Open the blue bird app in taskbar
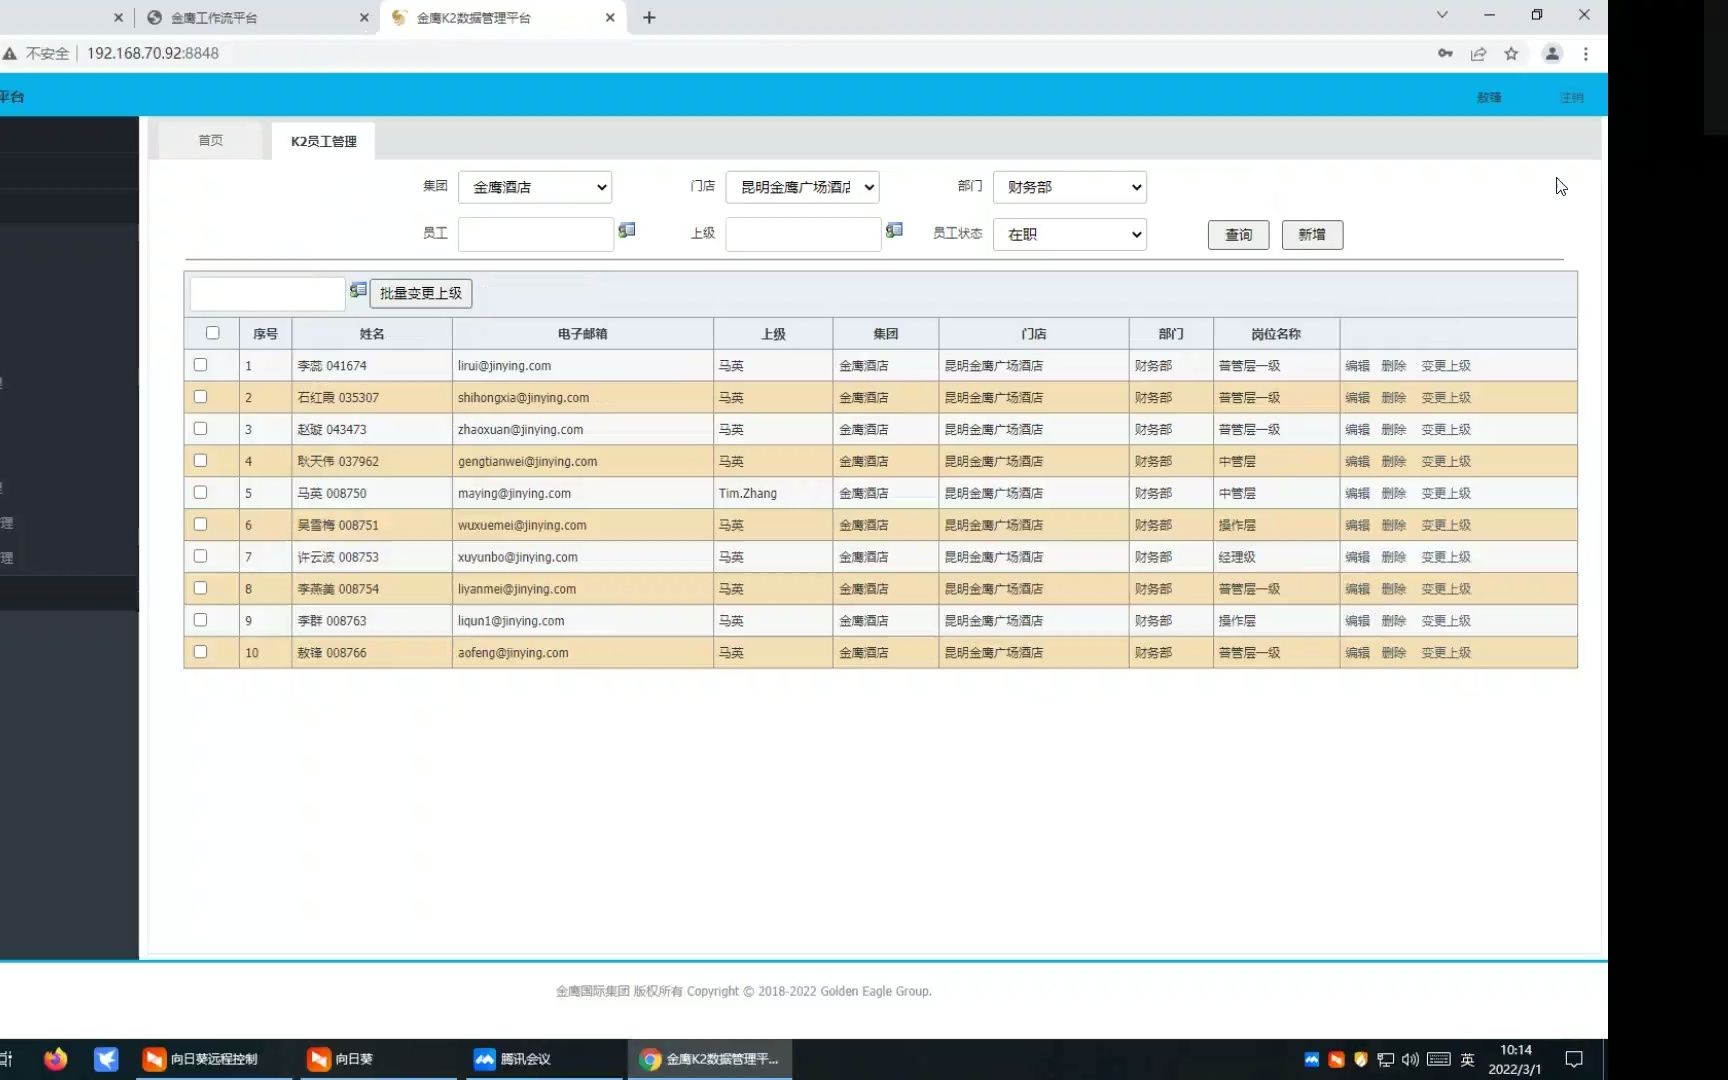 (x=106, y=1059)
